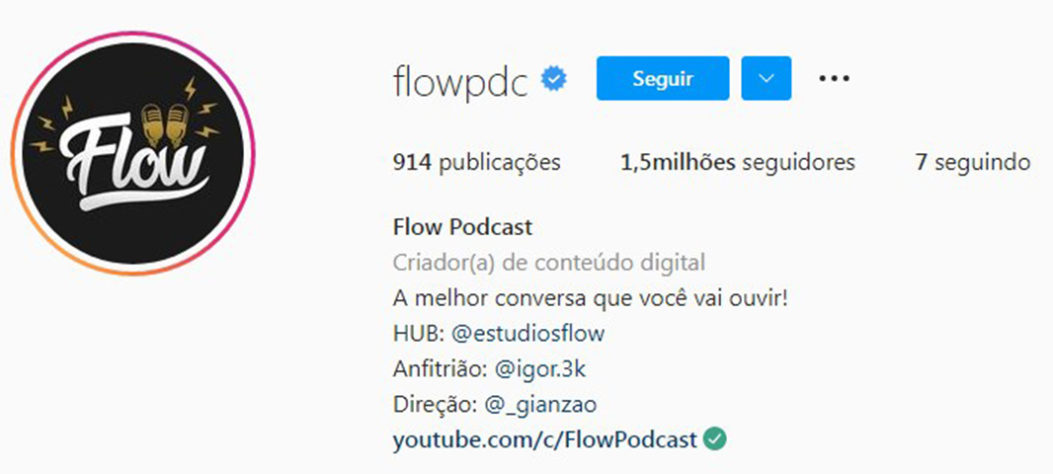Screen dimensions: 1053x474
Task: Follow the account with the Seguir button
Action: coord(662,79)
